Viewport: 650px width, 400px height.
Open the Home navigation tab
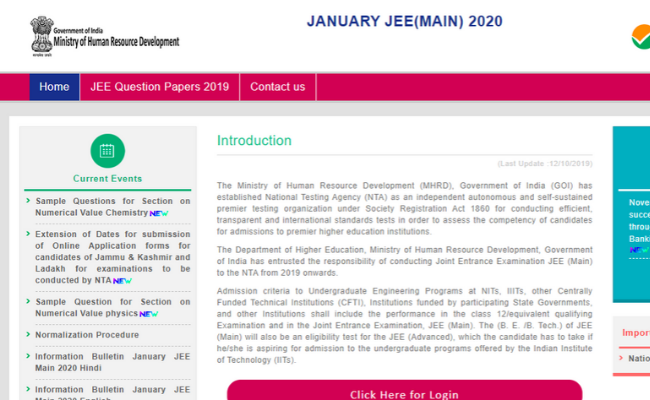54,87
